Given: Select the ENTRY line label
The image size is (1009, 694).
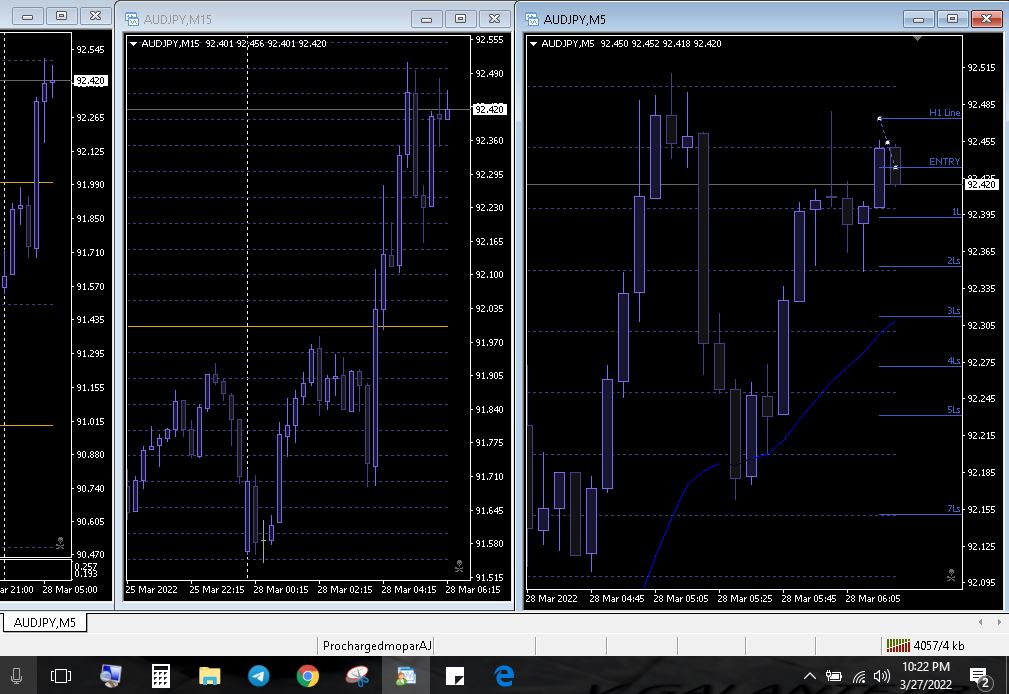Looking at the screenshot, I should pos(944,162).
